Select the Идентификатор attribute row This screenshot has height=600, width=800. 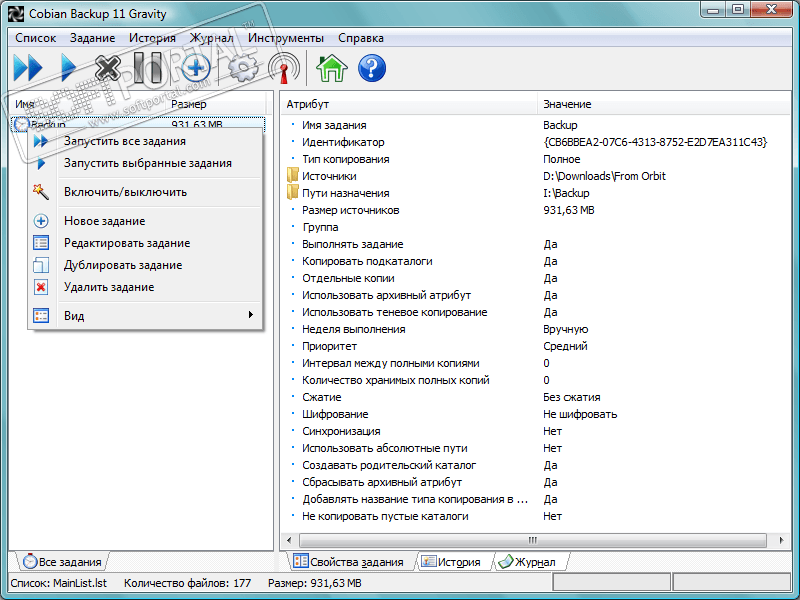tap(535, 142)
